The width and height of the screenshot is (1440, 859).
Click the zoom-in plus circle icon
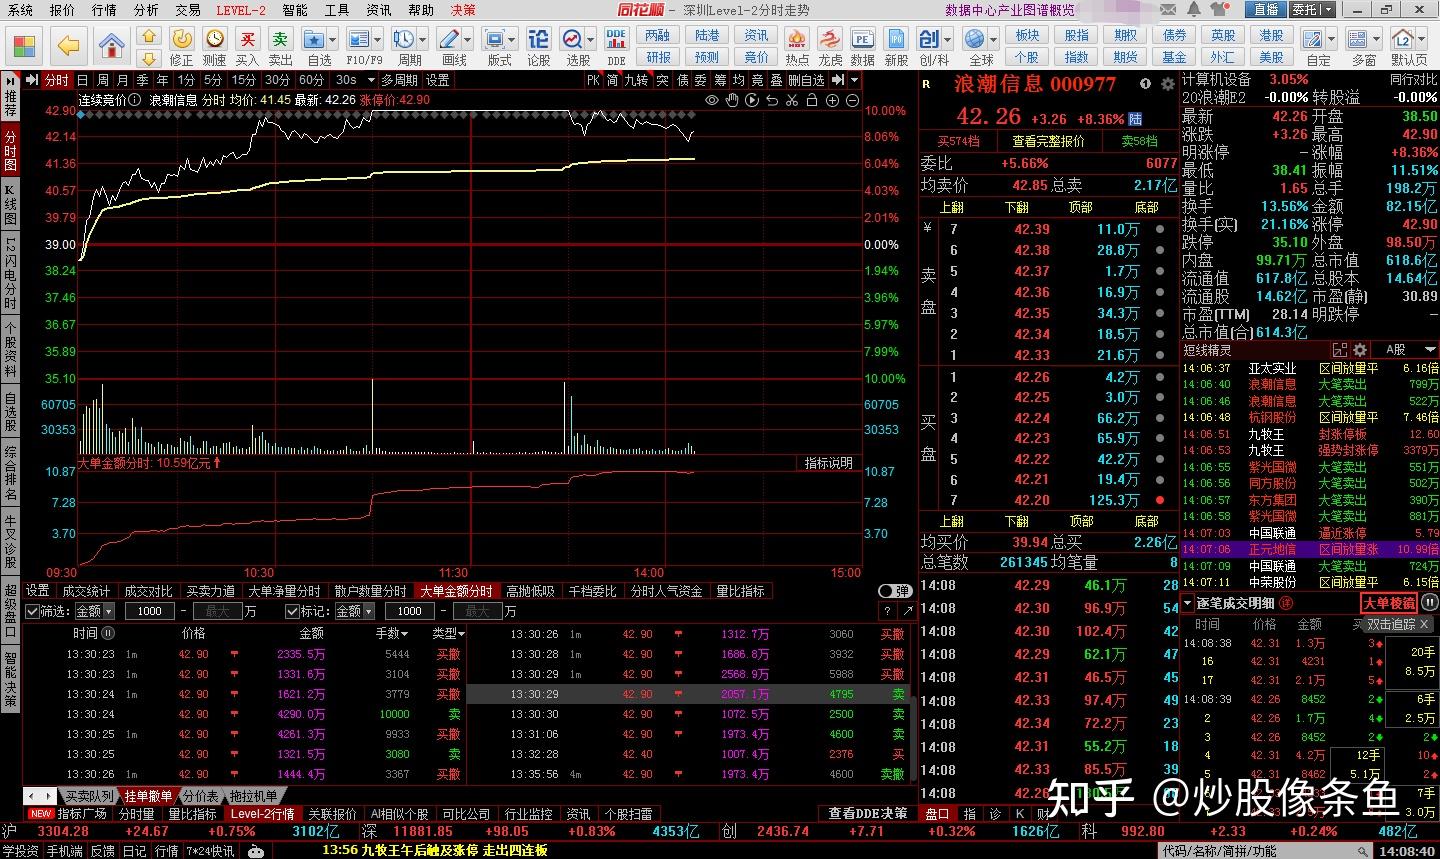833,100
